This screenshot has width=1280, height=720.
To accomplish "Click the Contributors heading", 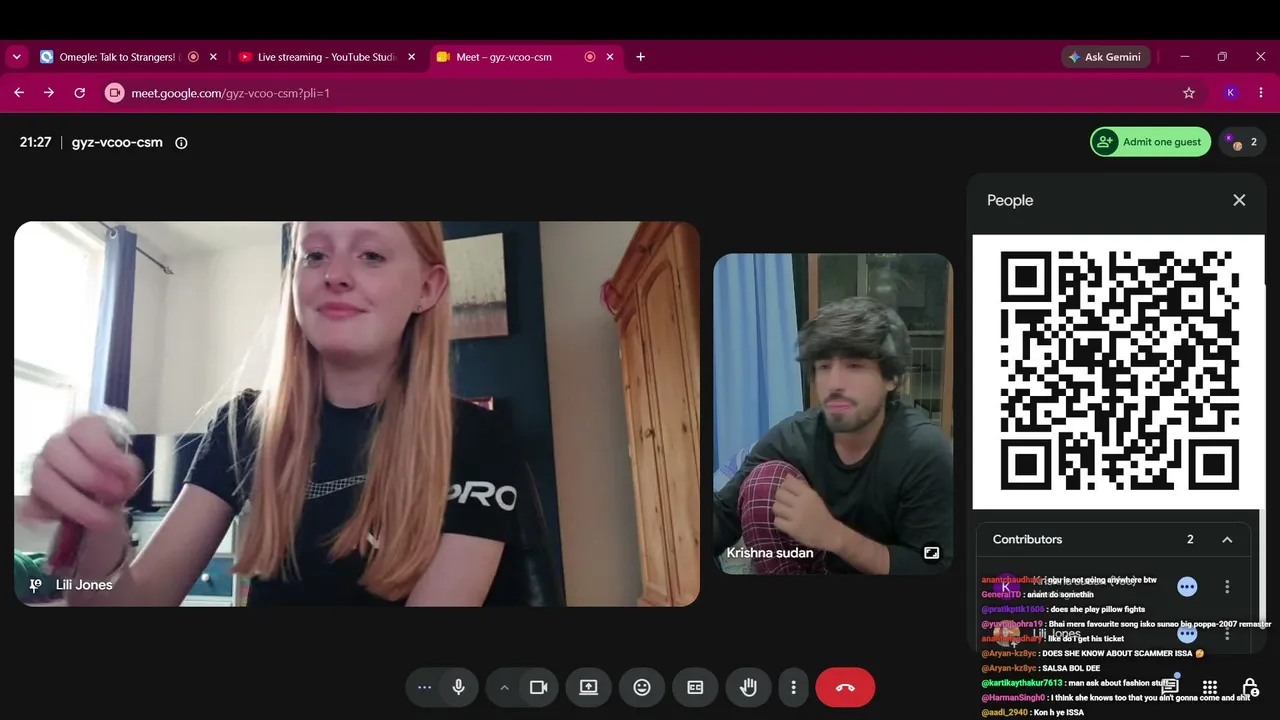I will pos(1027,539).
